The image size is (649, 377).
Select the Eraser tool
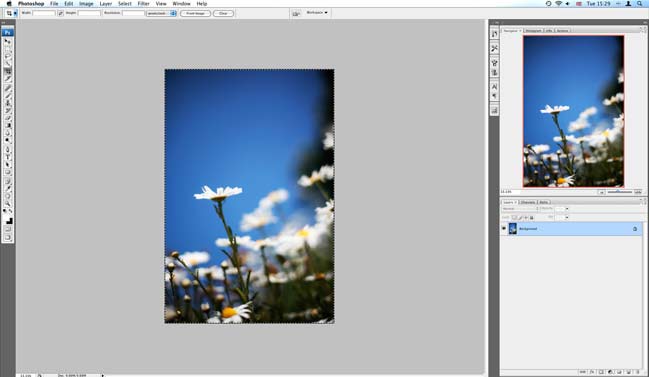point(8,118)
